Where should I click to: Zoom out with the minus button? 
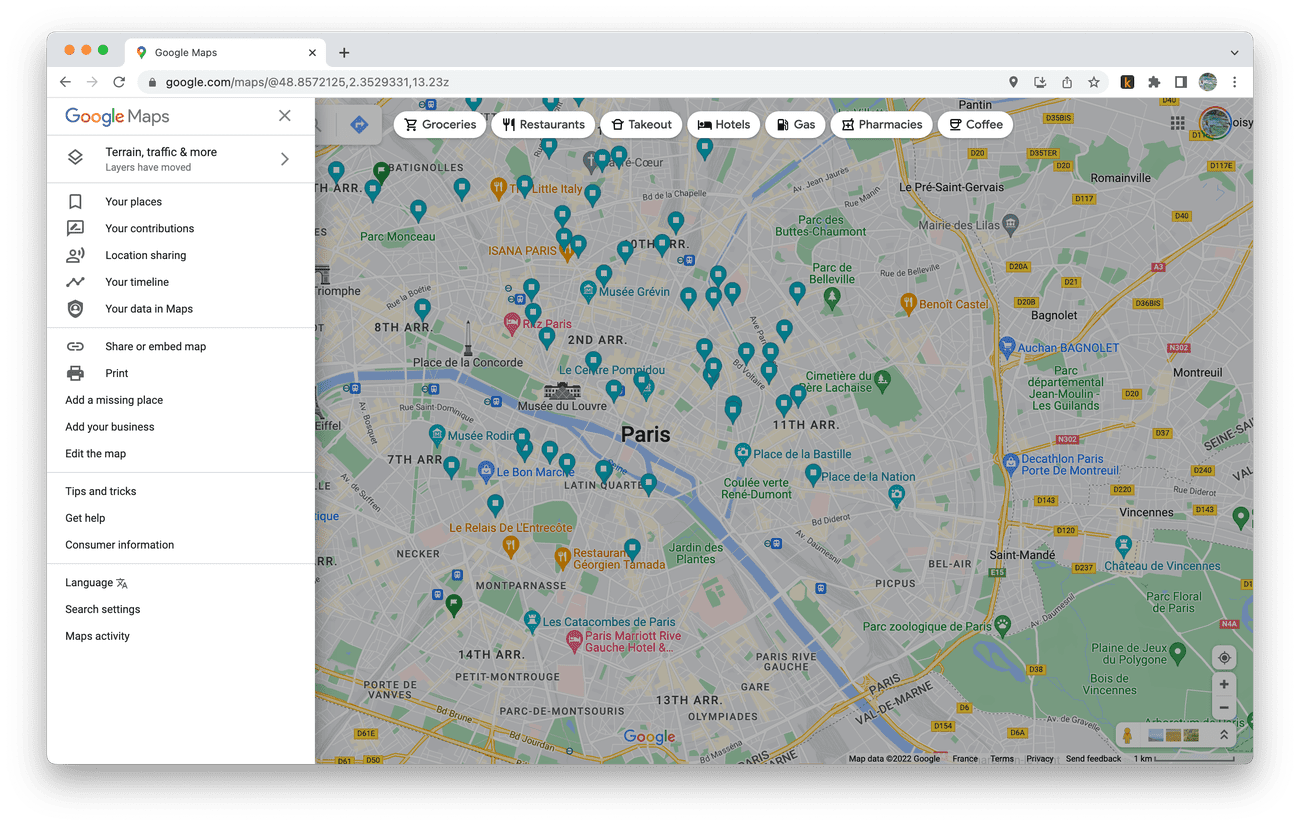1224,708
